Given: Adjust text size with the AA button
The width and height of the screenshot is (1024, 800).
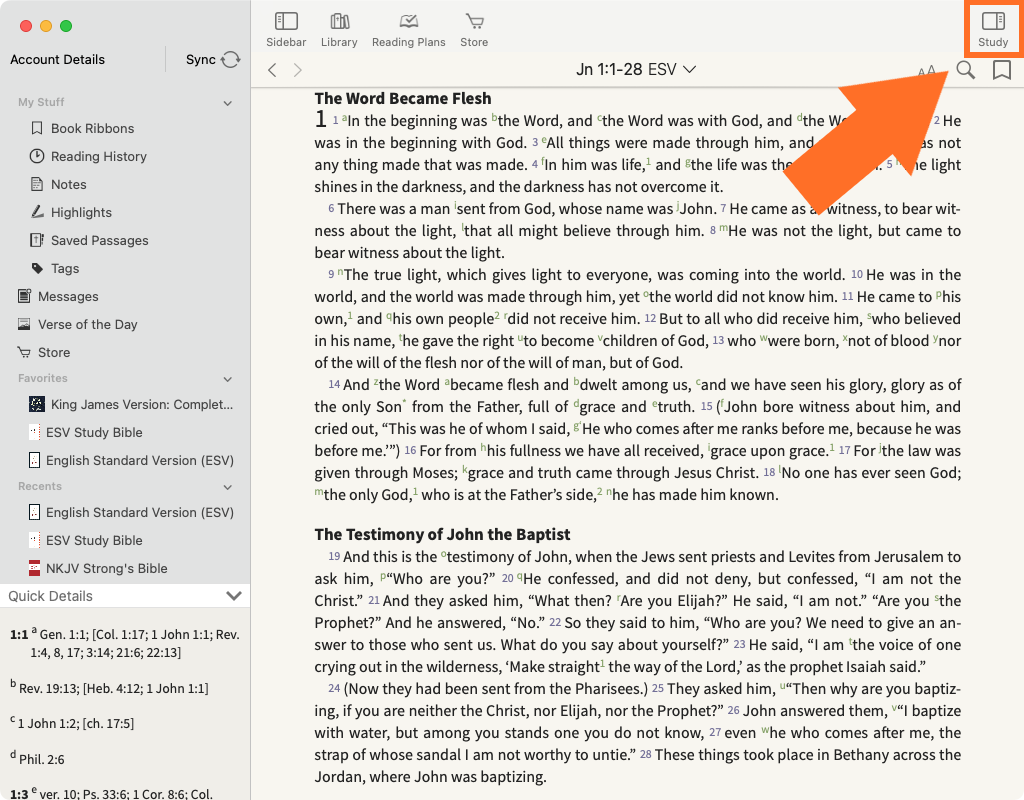Looking at the screenshot, I should (927, 71).
